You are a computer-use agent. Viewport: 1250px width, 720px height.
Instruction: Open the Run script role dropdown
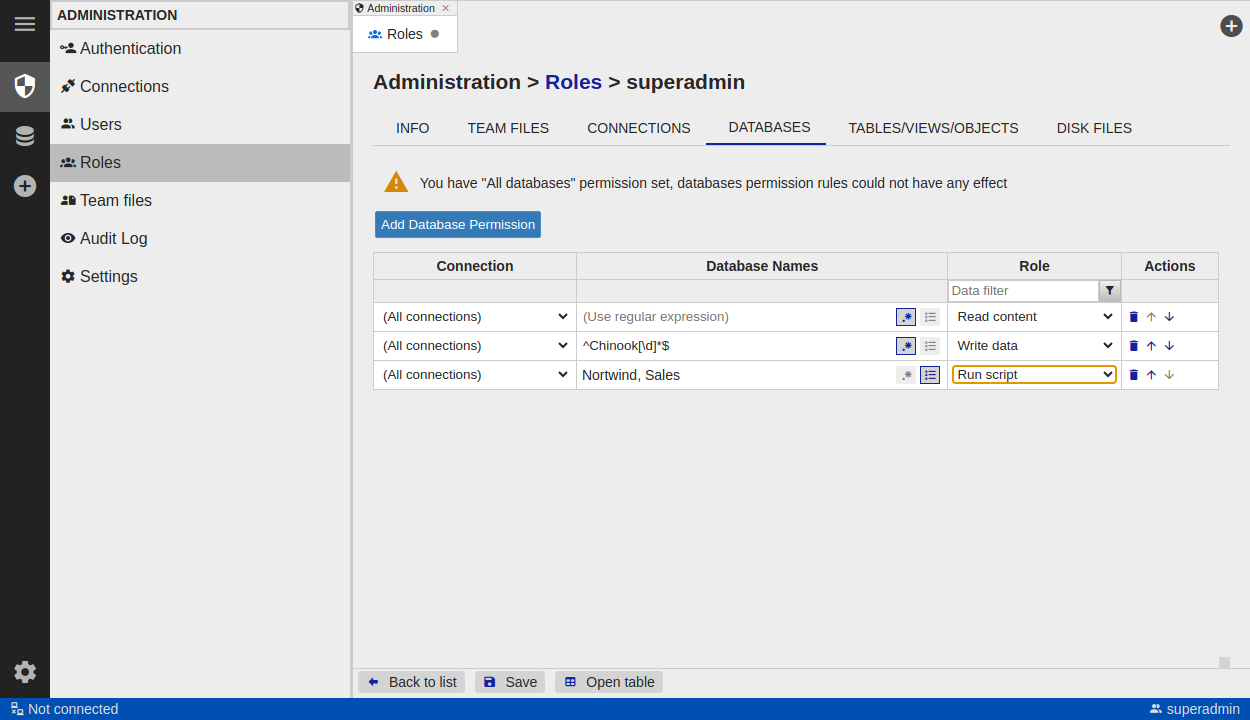[1034, 375]
